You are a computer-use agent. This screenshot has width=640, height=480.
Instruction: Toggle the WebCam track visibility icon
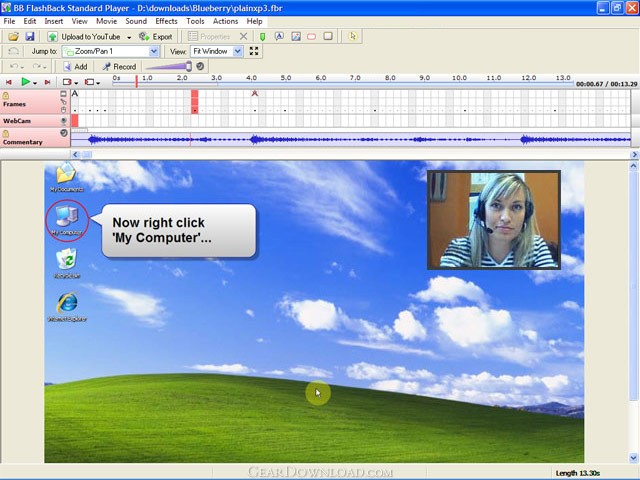click(x=64, y=121)
